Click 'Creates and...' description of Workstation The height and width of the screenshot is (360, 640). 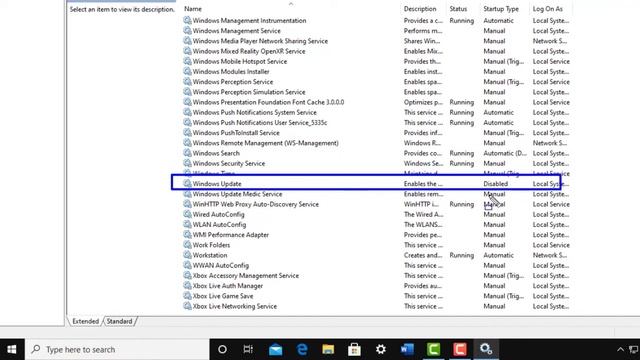[423, 255]
